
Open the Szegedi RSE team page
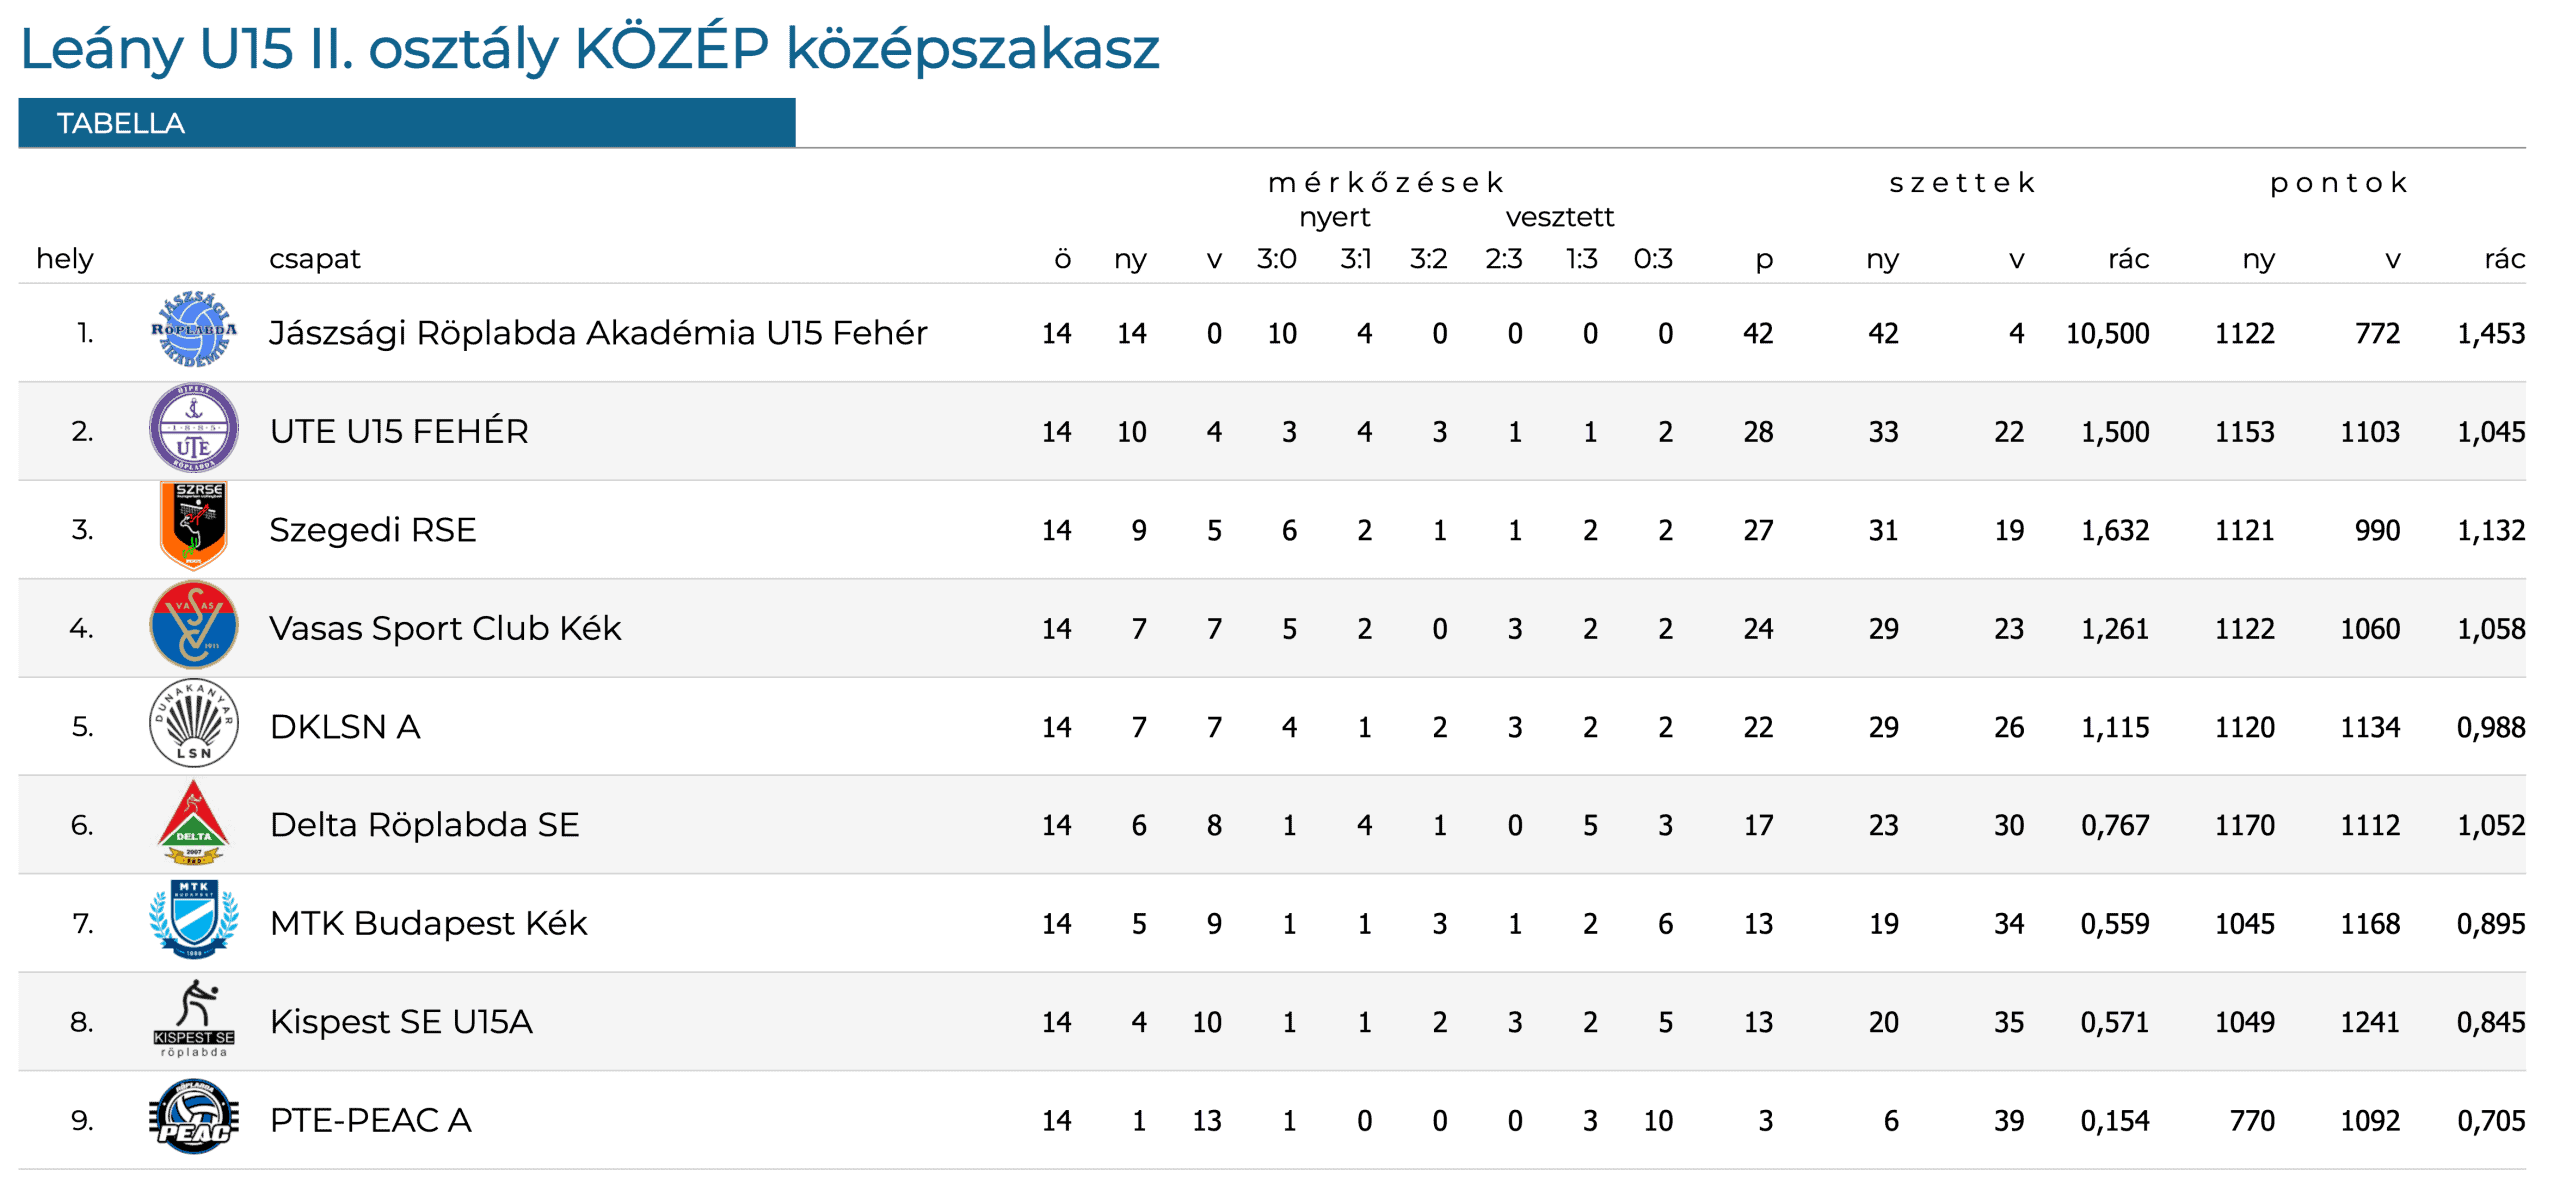(x=372, y=530)
